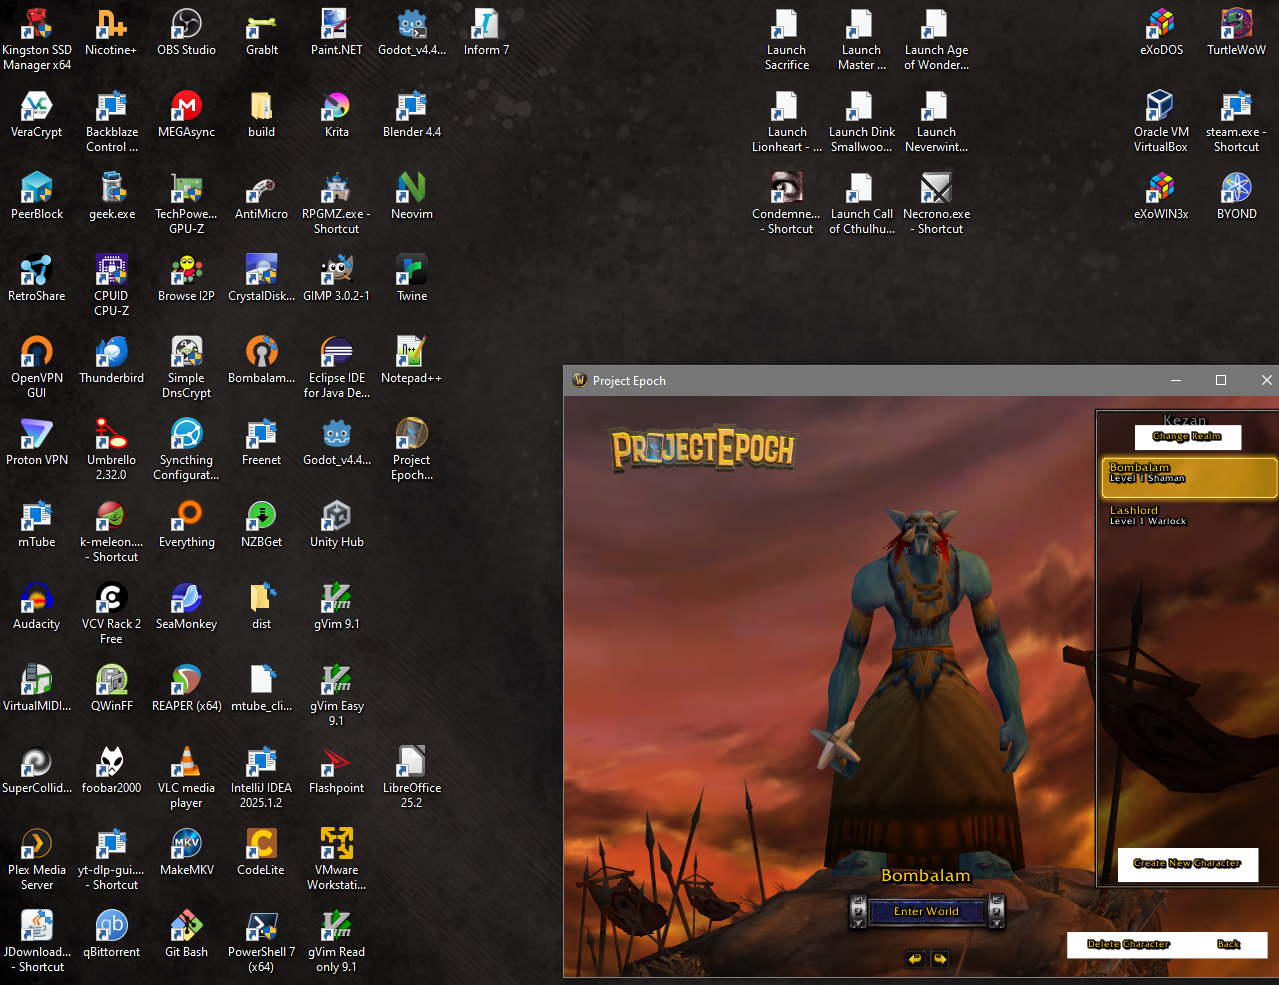Select the Simple DnsCrypt desktop icon
This screenshot has width=1279, height=985.
(186, 368)
